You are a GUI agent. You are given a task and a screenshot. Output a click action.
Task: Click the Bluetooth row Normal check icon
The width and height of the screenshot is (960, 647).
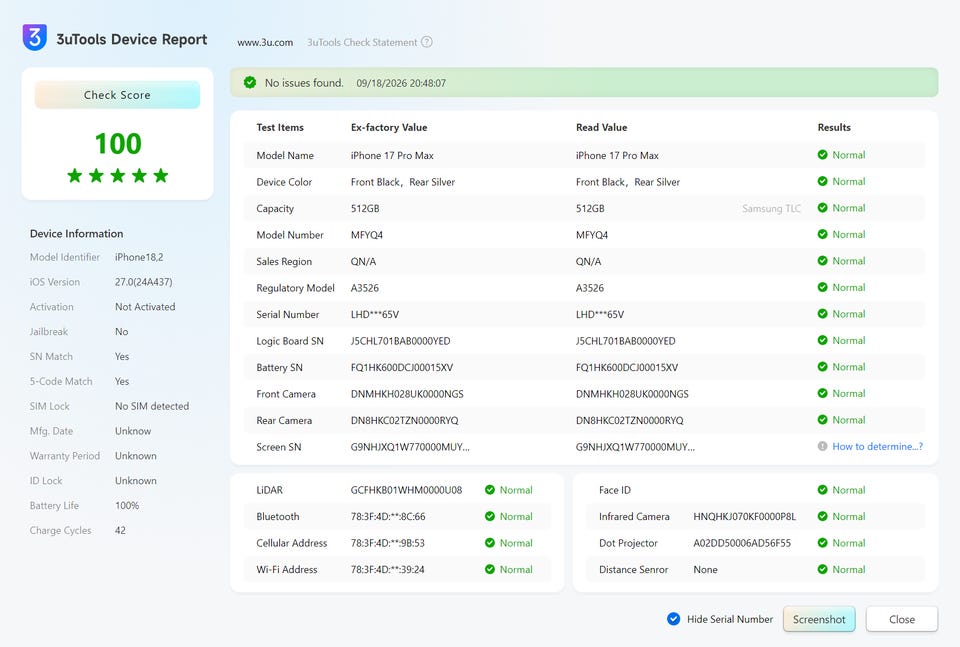[490, 516]
